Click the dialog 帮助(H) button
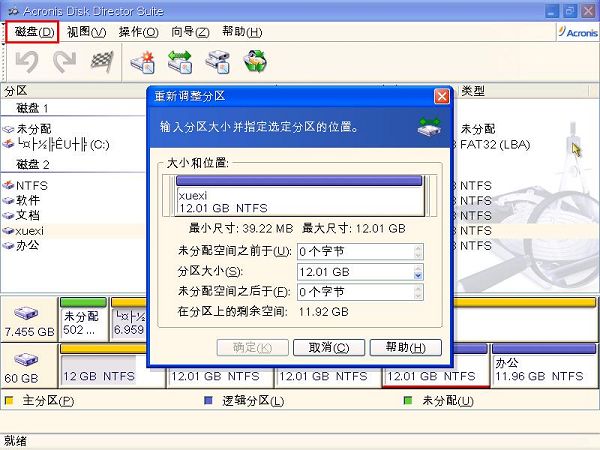This screenshot has width=600, height=450. 406,348
